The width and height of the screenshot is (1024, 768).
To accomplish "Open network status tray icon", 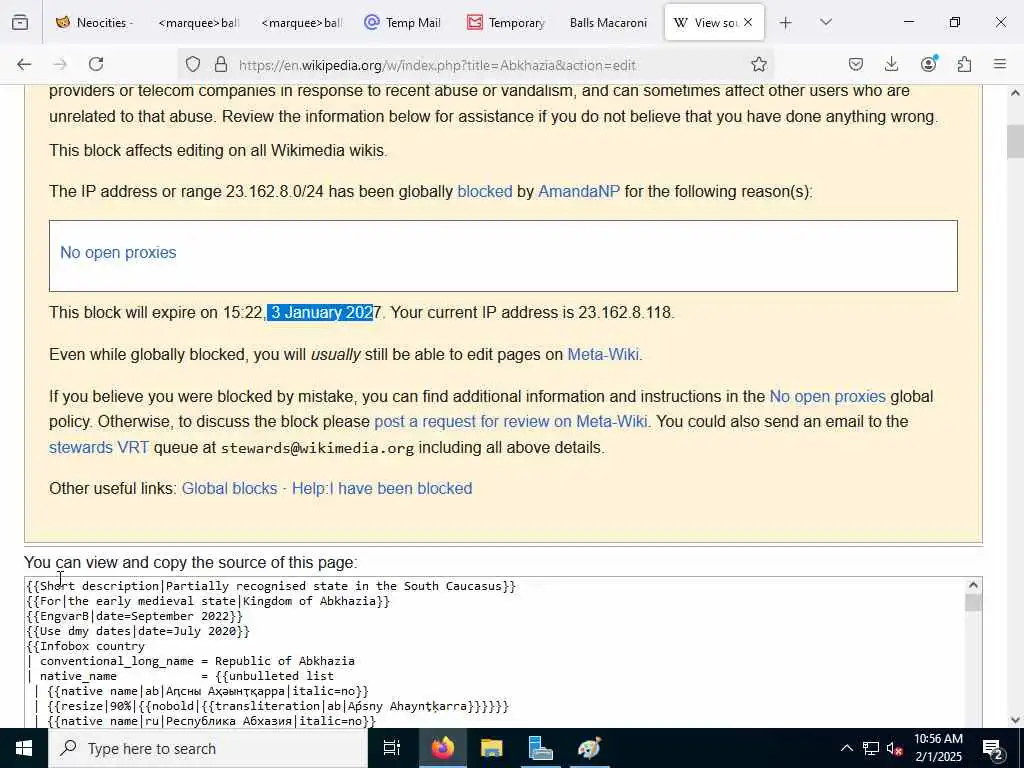I will pos(871,748).
